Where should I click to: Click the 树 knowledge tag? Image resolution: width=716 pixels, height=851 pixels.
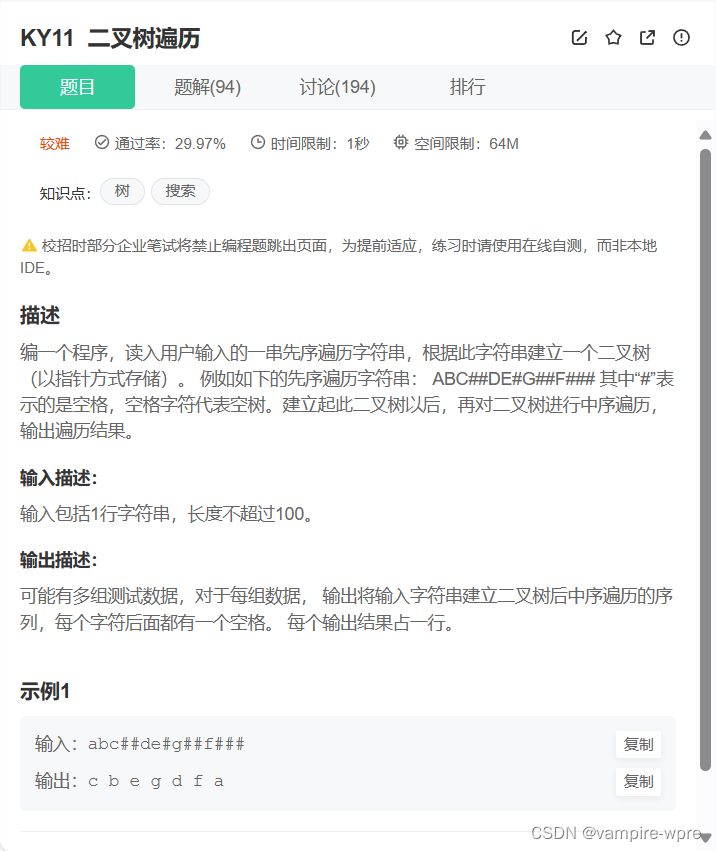122,191
